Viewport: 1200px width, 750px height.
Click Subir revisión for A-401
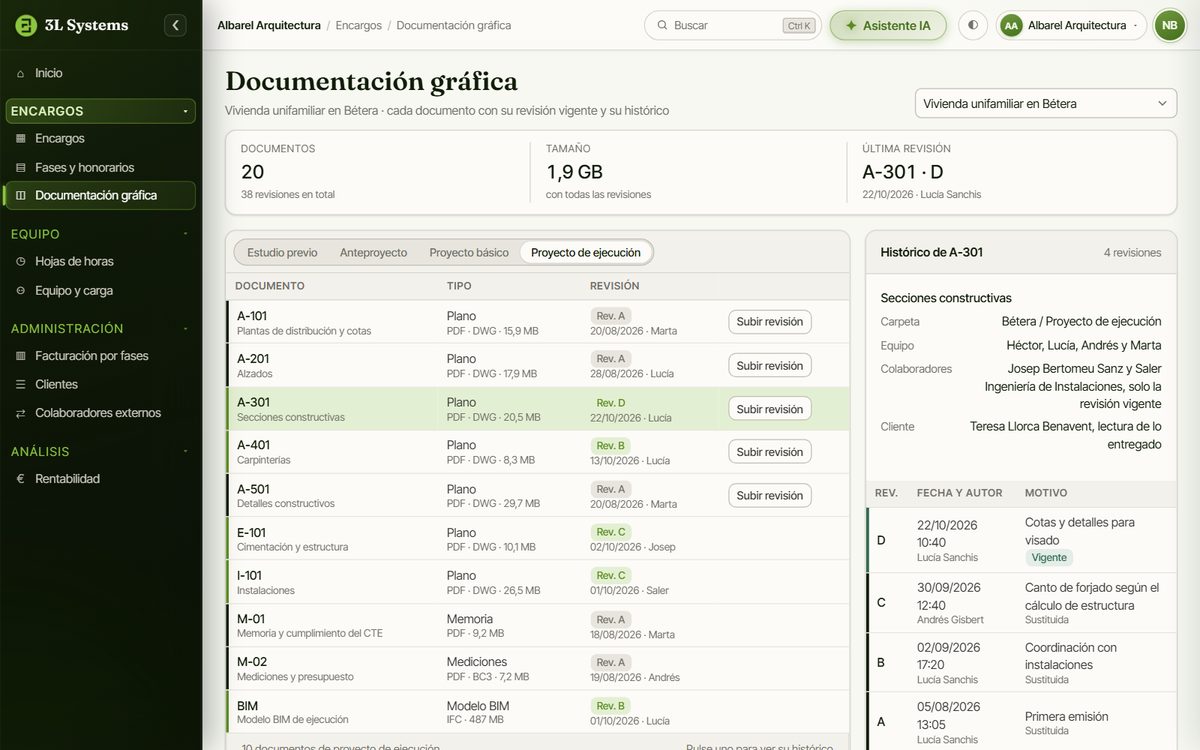(769, 451)
